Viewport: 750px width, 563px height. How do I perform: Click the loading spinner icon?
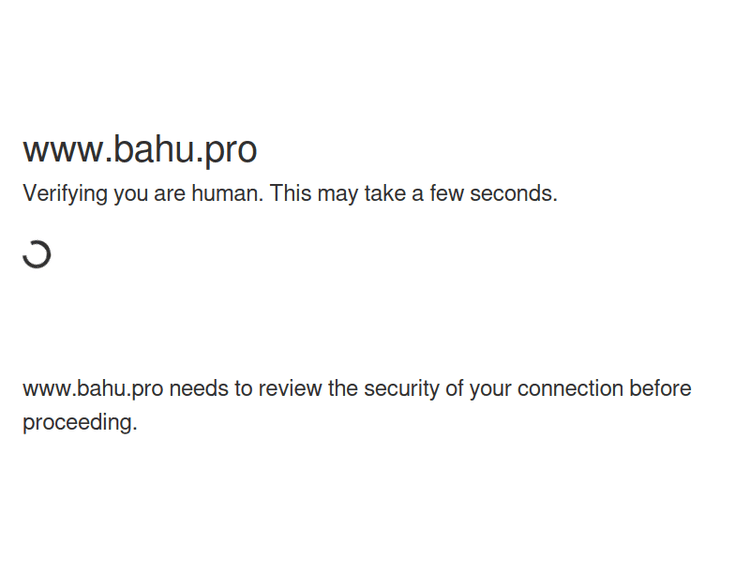(37, 255)
